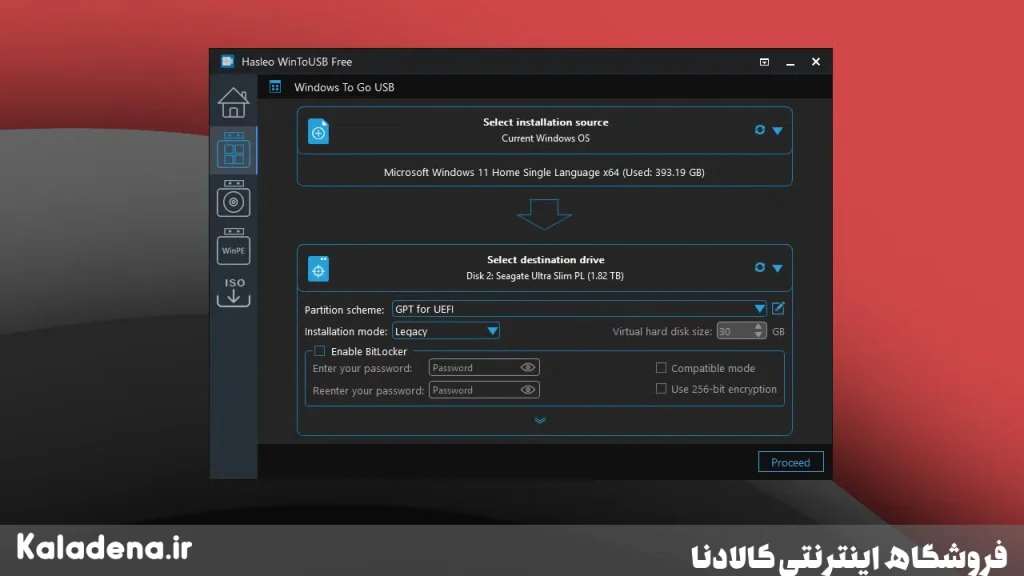The width and height of the screenshot is (1024, 576).
Task: Open Windows Installation USB disc icon
Action: click(x=233, y=199)
